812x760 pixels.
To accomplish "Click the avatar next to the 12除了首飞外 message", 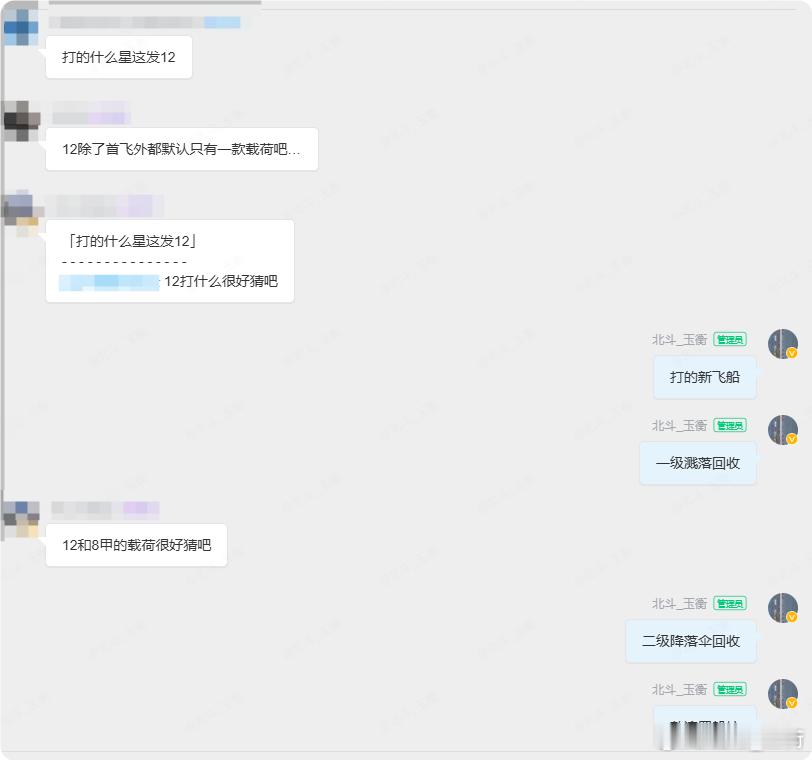I will 21,120.
